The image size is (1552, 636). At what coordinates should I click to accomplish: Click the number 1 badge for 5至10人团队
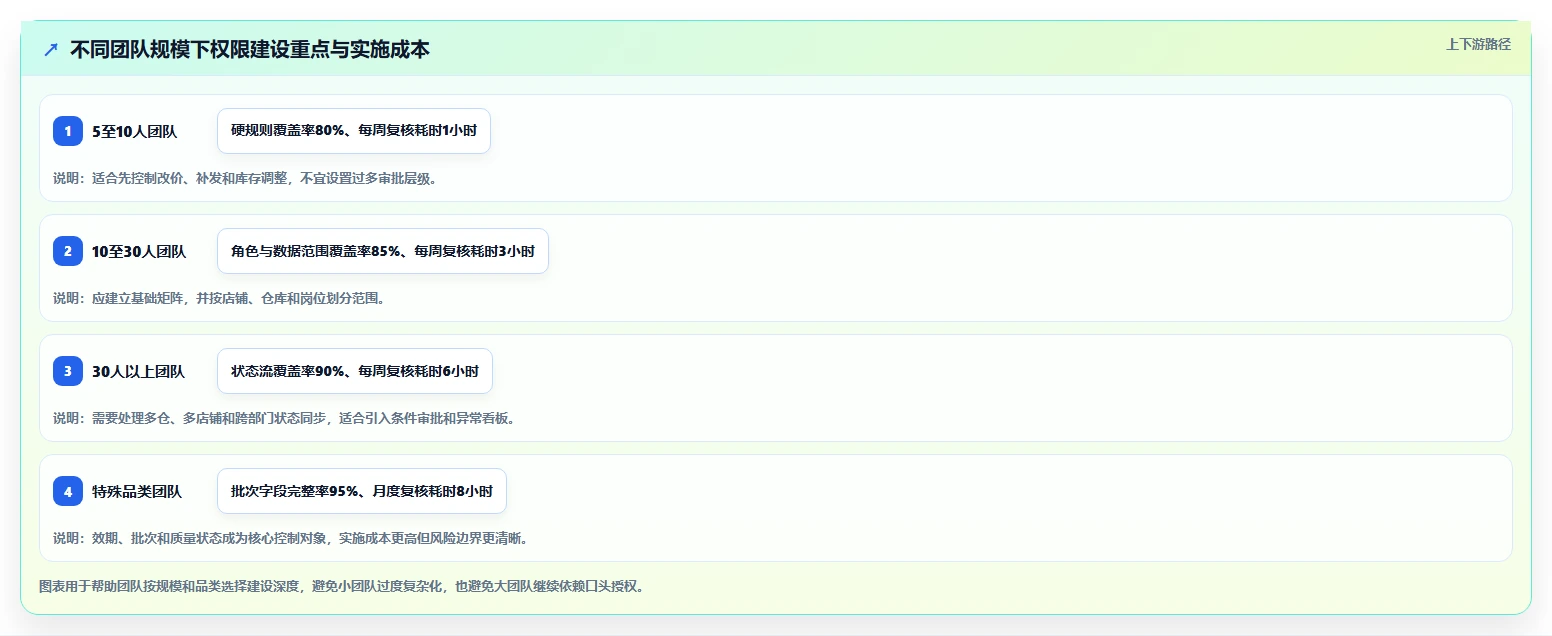coord(68,131)
